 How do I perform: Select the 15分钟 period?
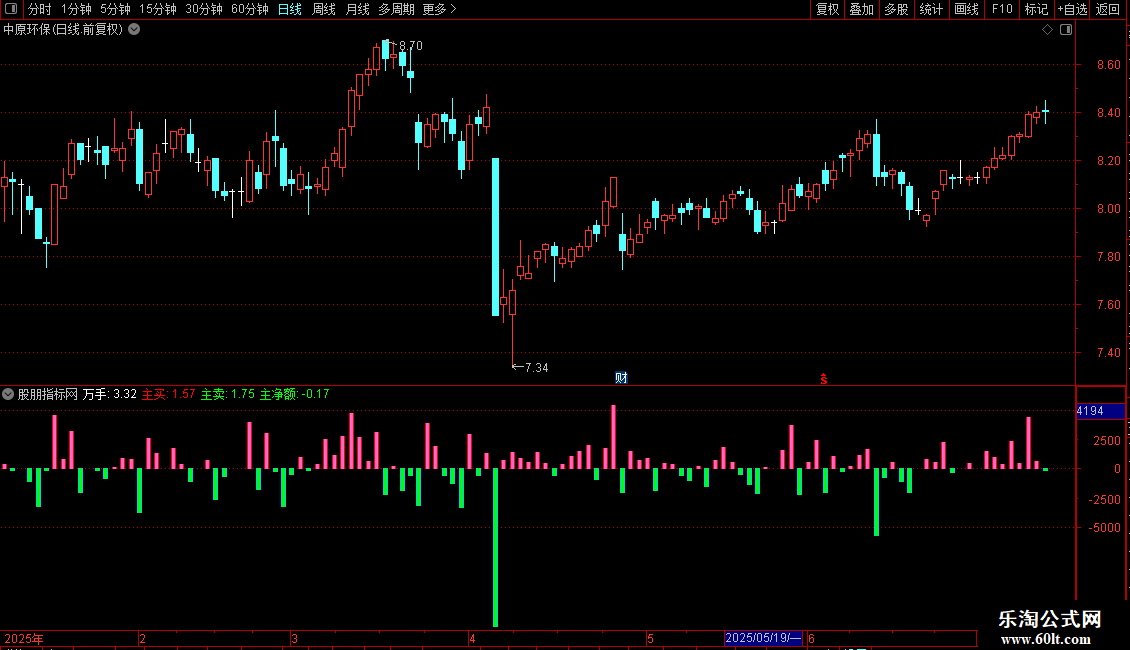158,9
